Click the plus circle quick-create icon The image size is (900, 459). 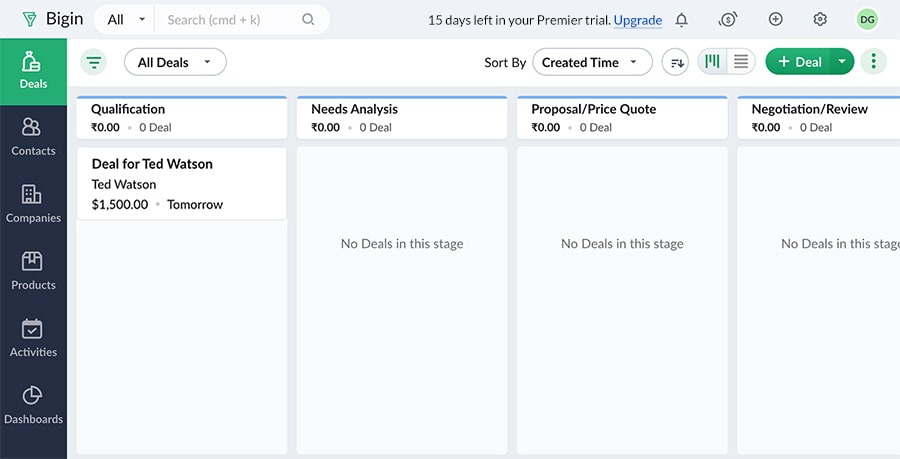point(775,20)
